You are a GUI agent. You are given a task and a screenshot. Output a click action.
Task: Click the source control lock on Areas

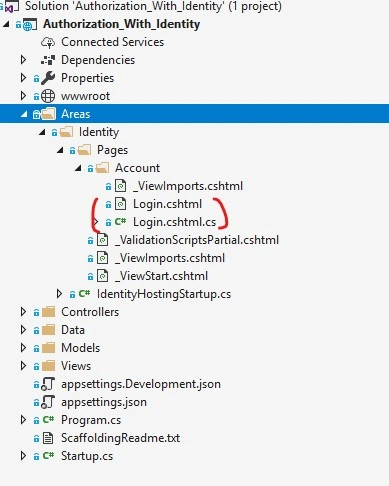36,115
